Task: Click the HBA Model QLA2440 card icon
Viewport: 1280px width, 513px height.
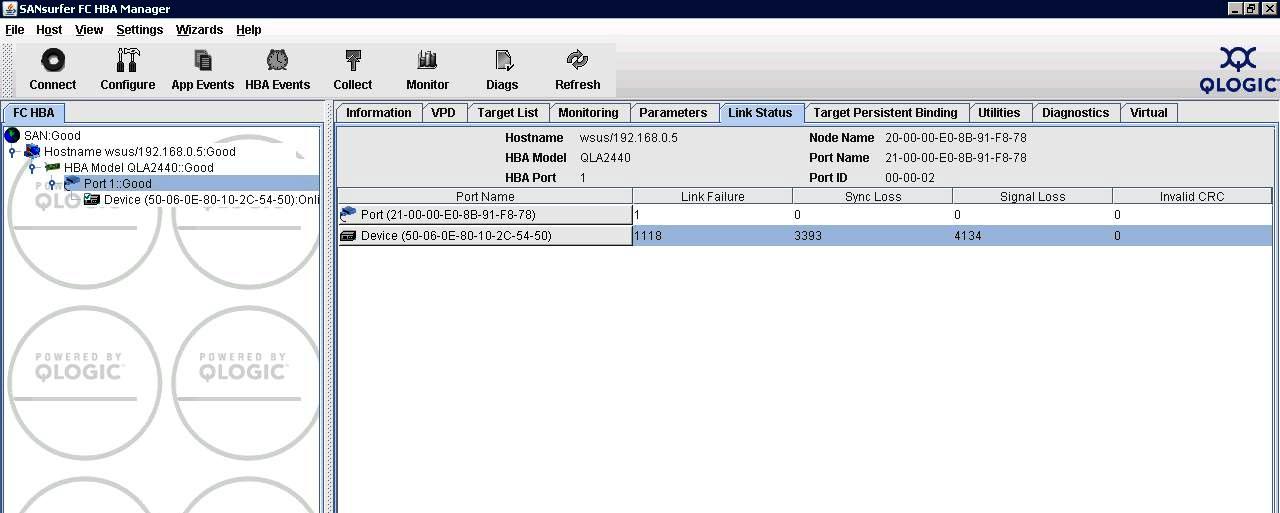Action: point(53,167)
